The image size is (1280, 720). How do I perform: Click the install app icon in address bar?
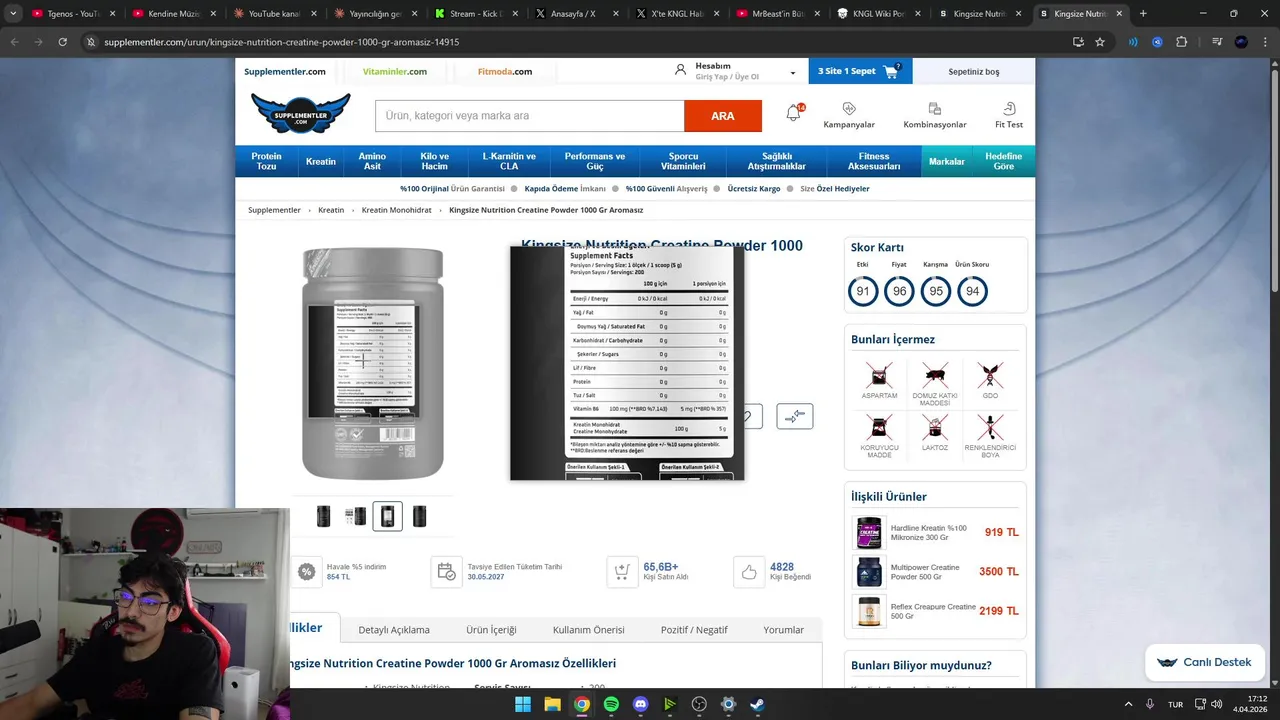coord(1078,42)
